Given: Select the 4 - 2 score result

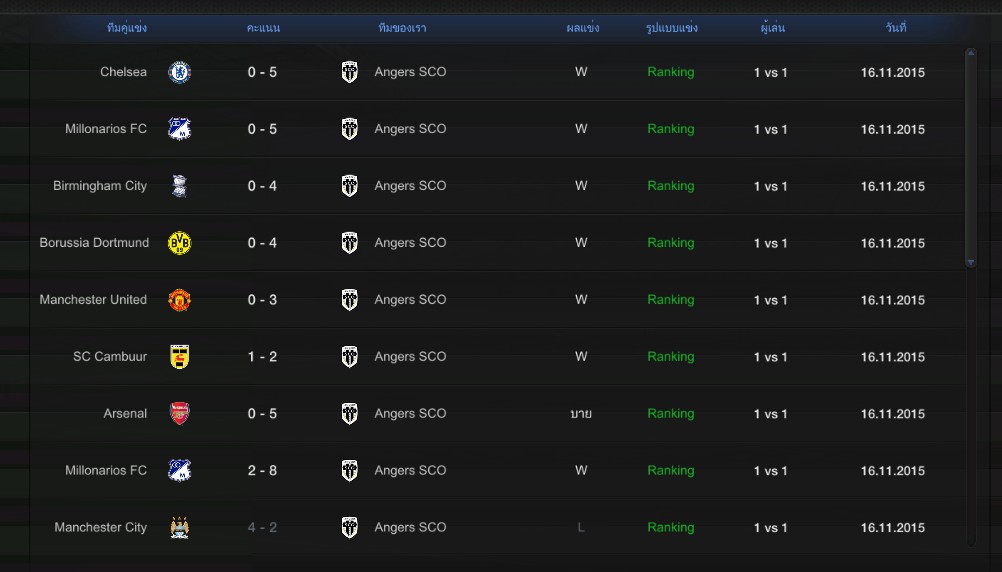Looking at the screenshot, I should point(263,528).
